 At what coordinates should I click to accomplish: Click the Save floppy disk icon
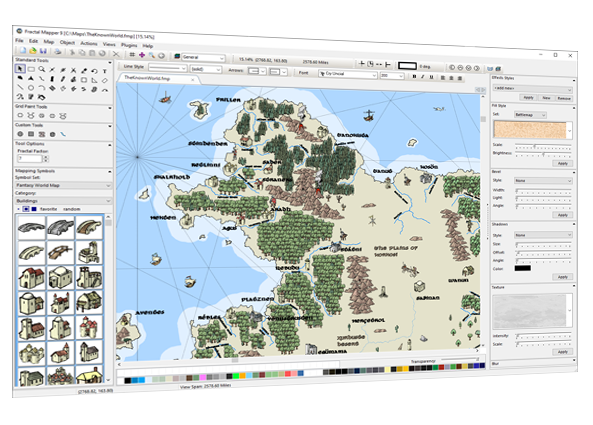click(43, 51)
